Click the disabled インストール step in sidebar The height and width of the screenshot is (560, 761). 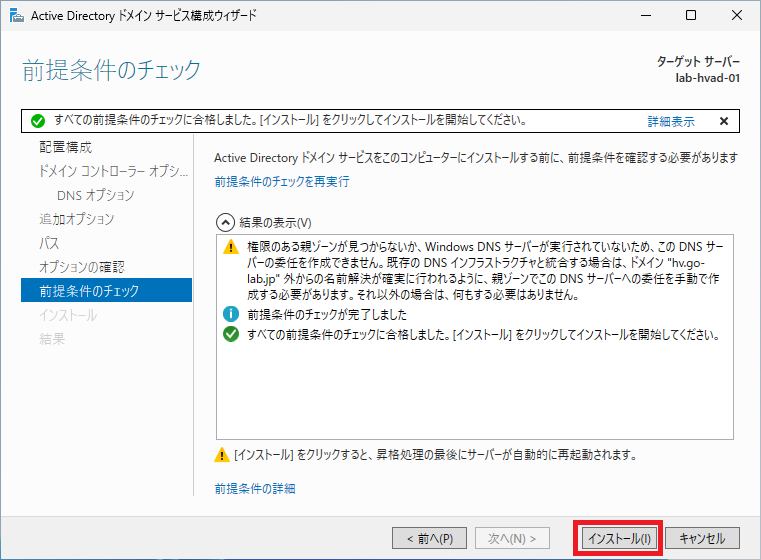pos(68,315)
